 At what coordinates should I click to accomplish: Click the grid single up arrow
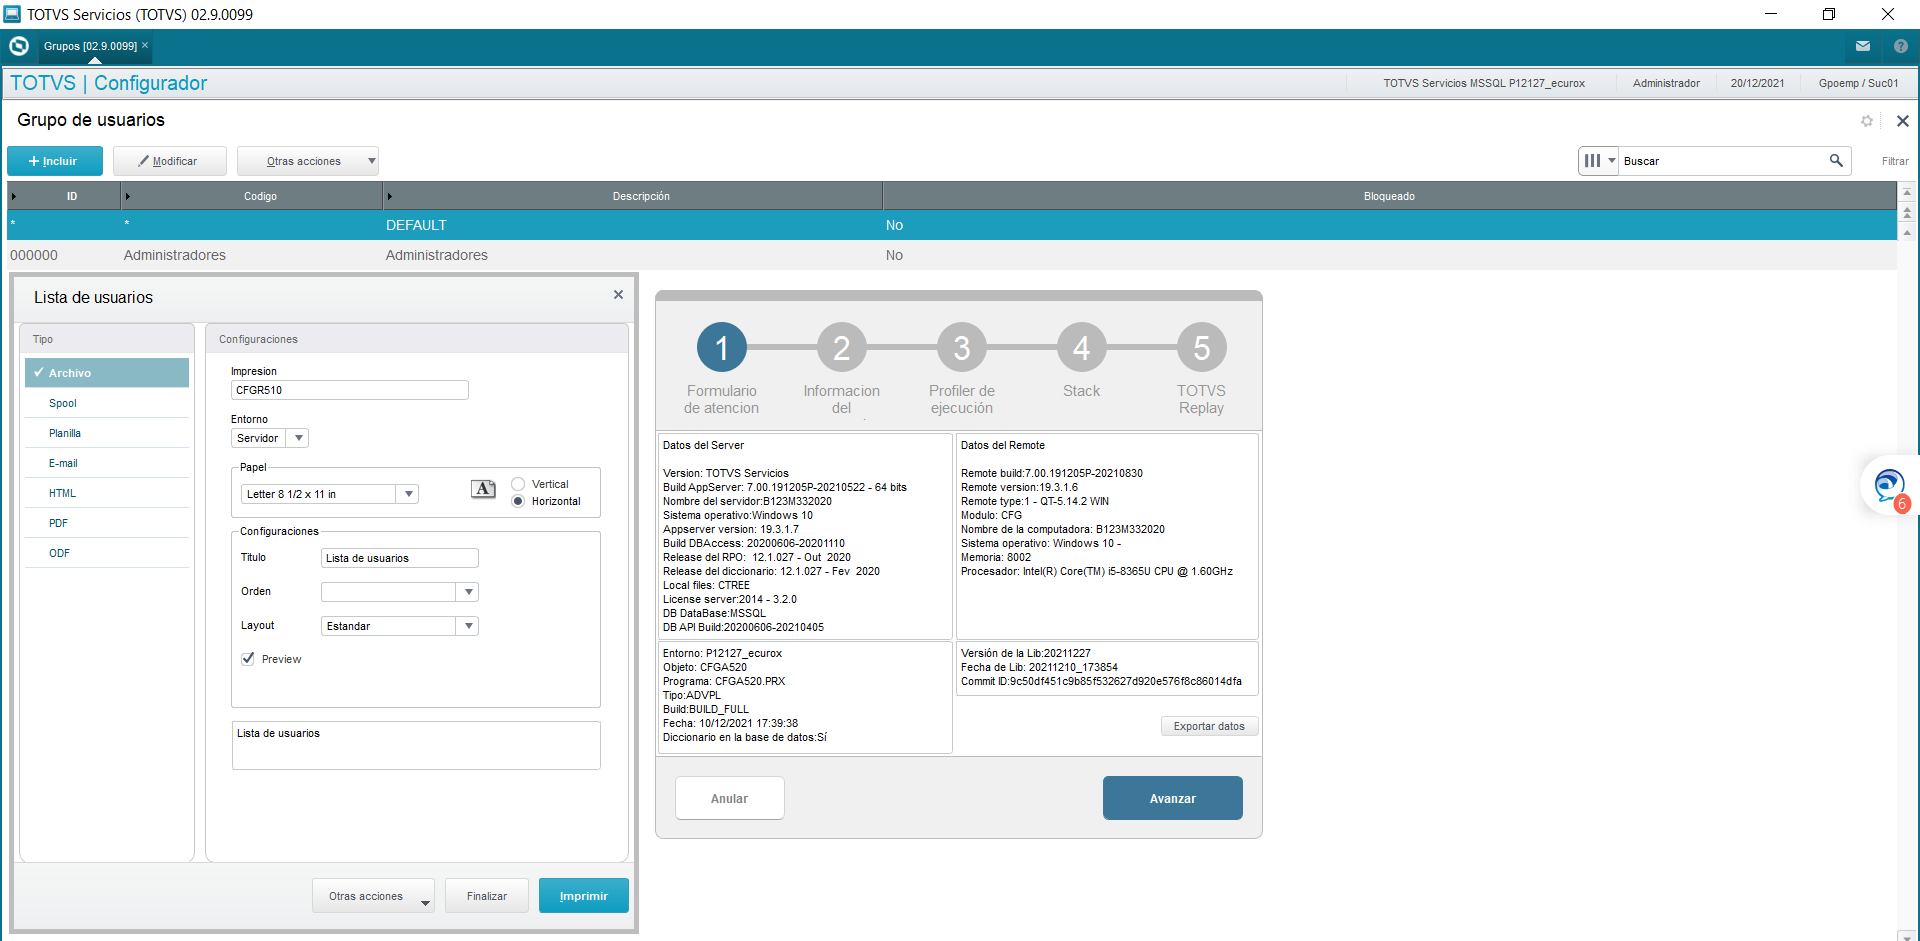pyautogui.click(x=1907, y=232)
